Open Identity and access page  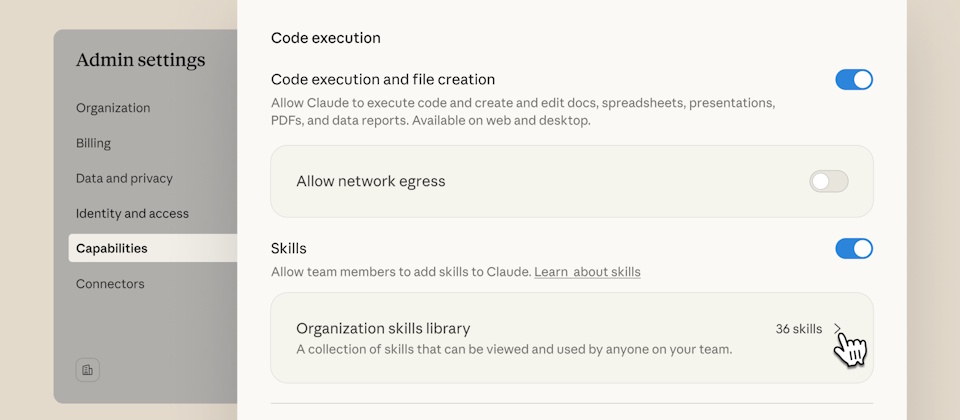click(x=132, y=213)
